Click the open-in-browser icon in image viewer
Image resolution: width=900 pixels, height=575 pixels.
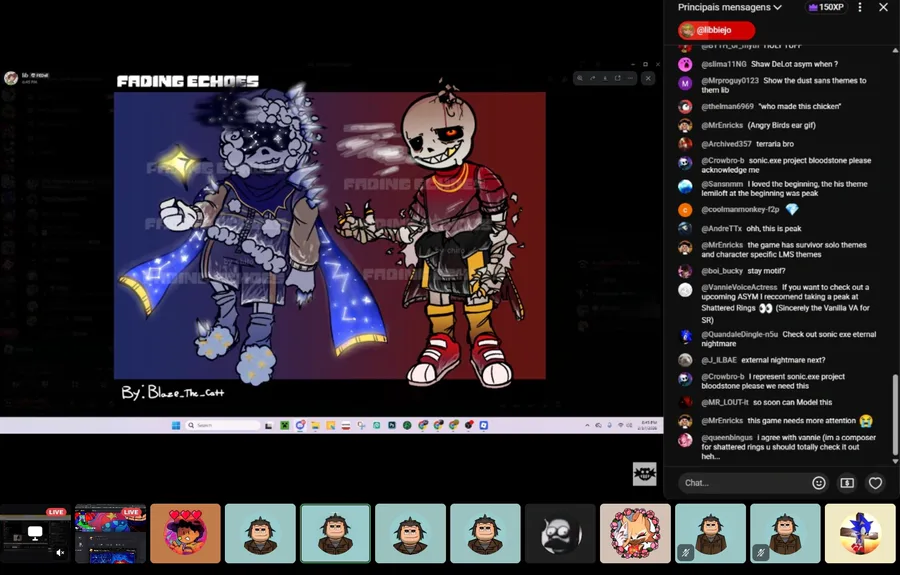tap(618, 78)
